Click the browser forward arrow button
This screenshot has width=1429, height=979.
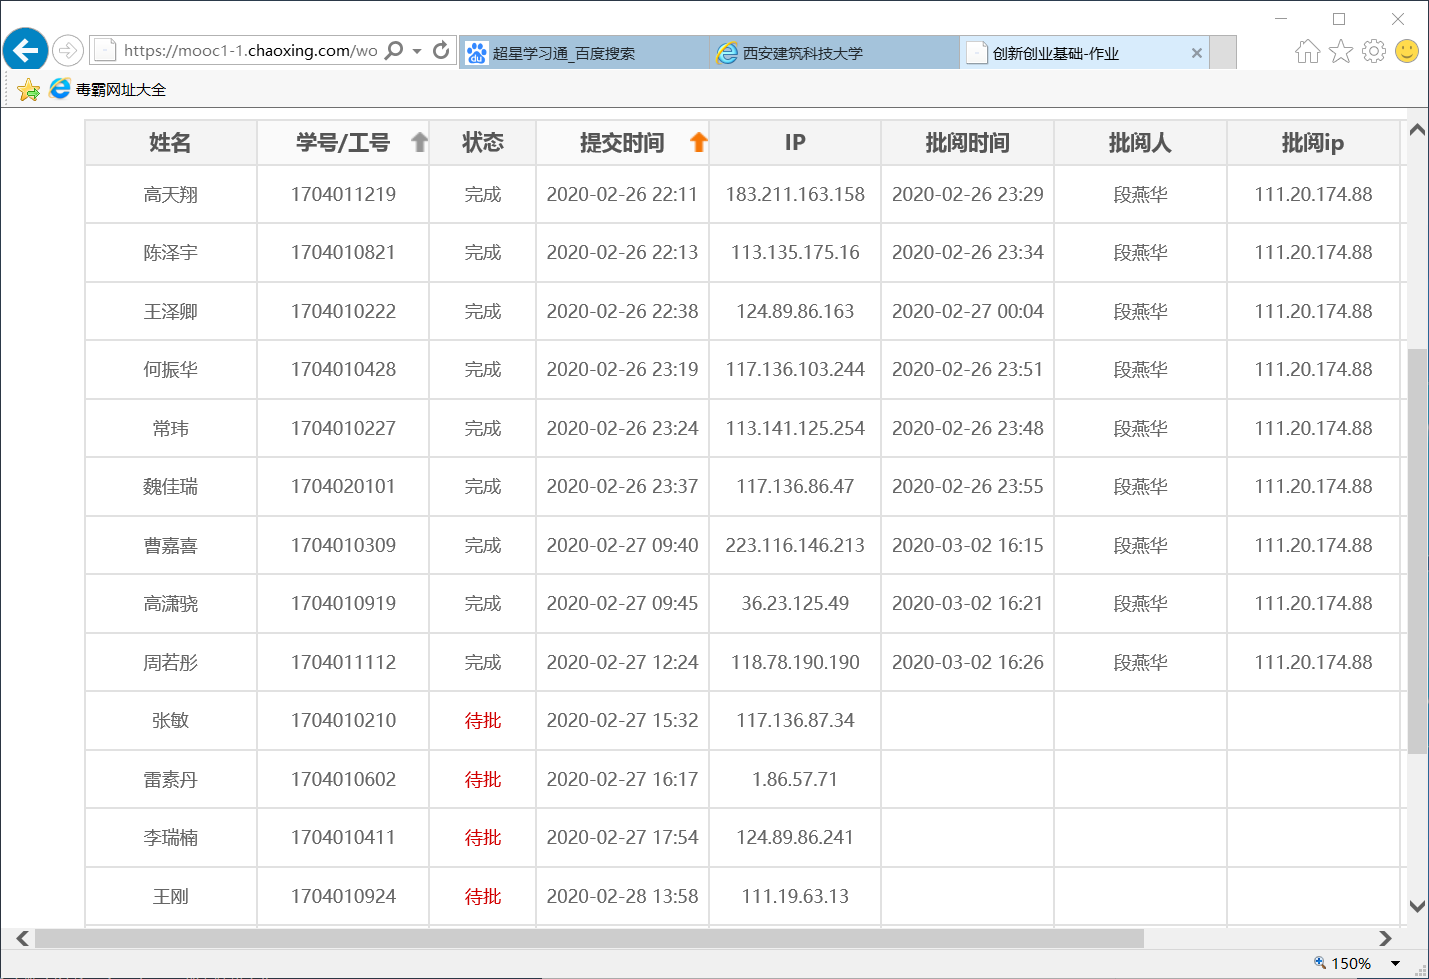tap(67, 50)
